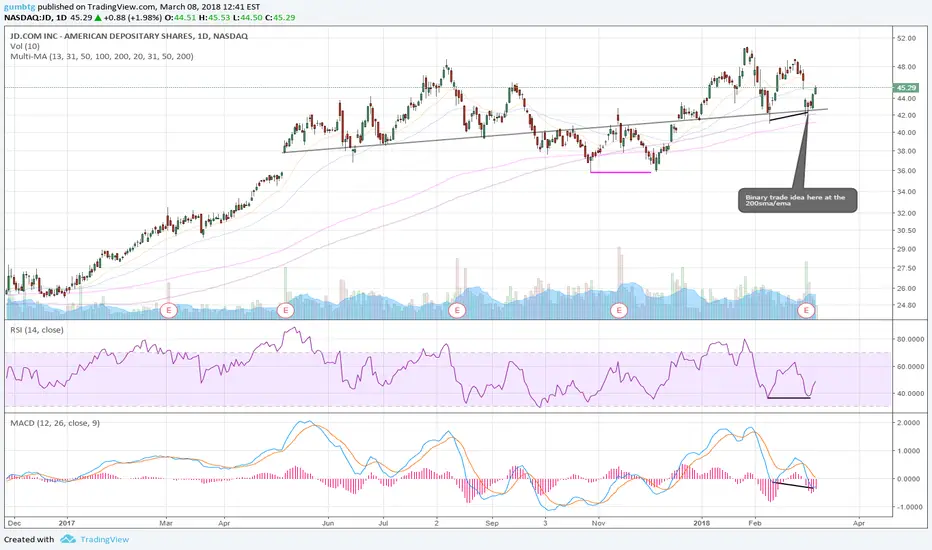Click the earnings E marker near Nov 2017
The width and height of the screenshot is (932, 550).
619,310
